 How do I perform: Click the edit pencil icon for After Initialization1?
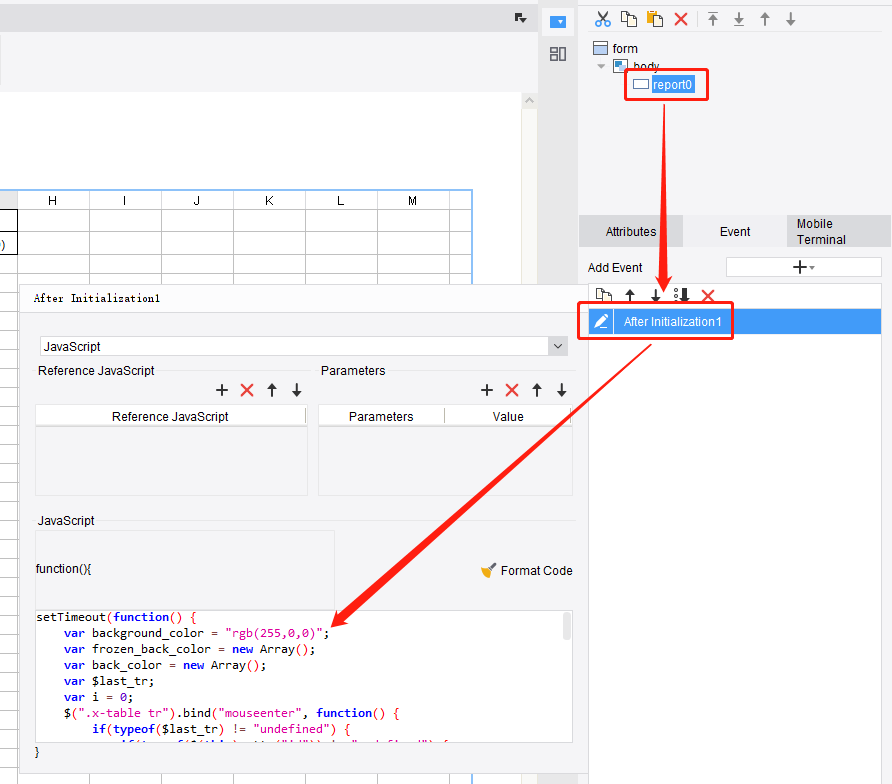pos(601,321)
